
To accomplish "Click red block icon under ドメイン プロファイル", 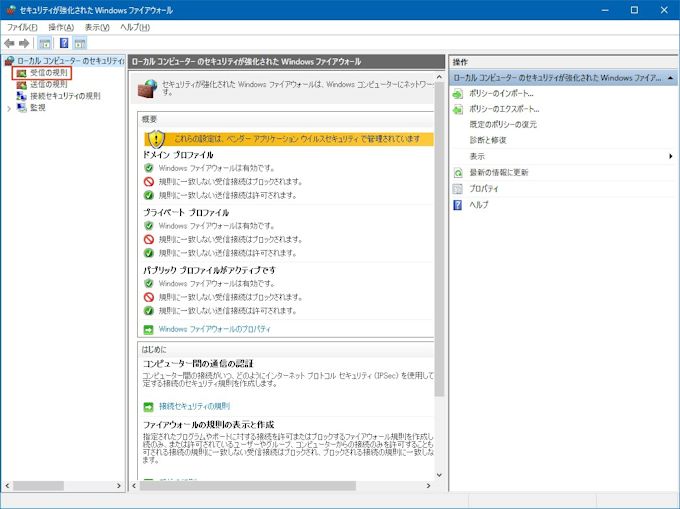I will pos(149,182).
